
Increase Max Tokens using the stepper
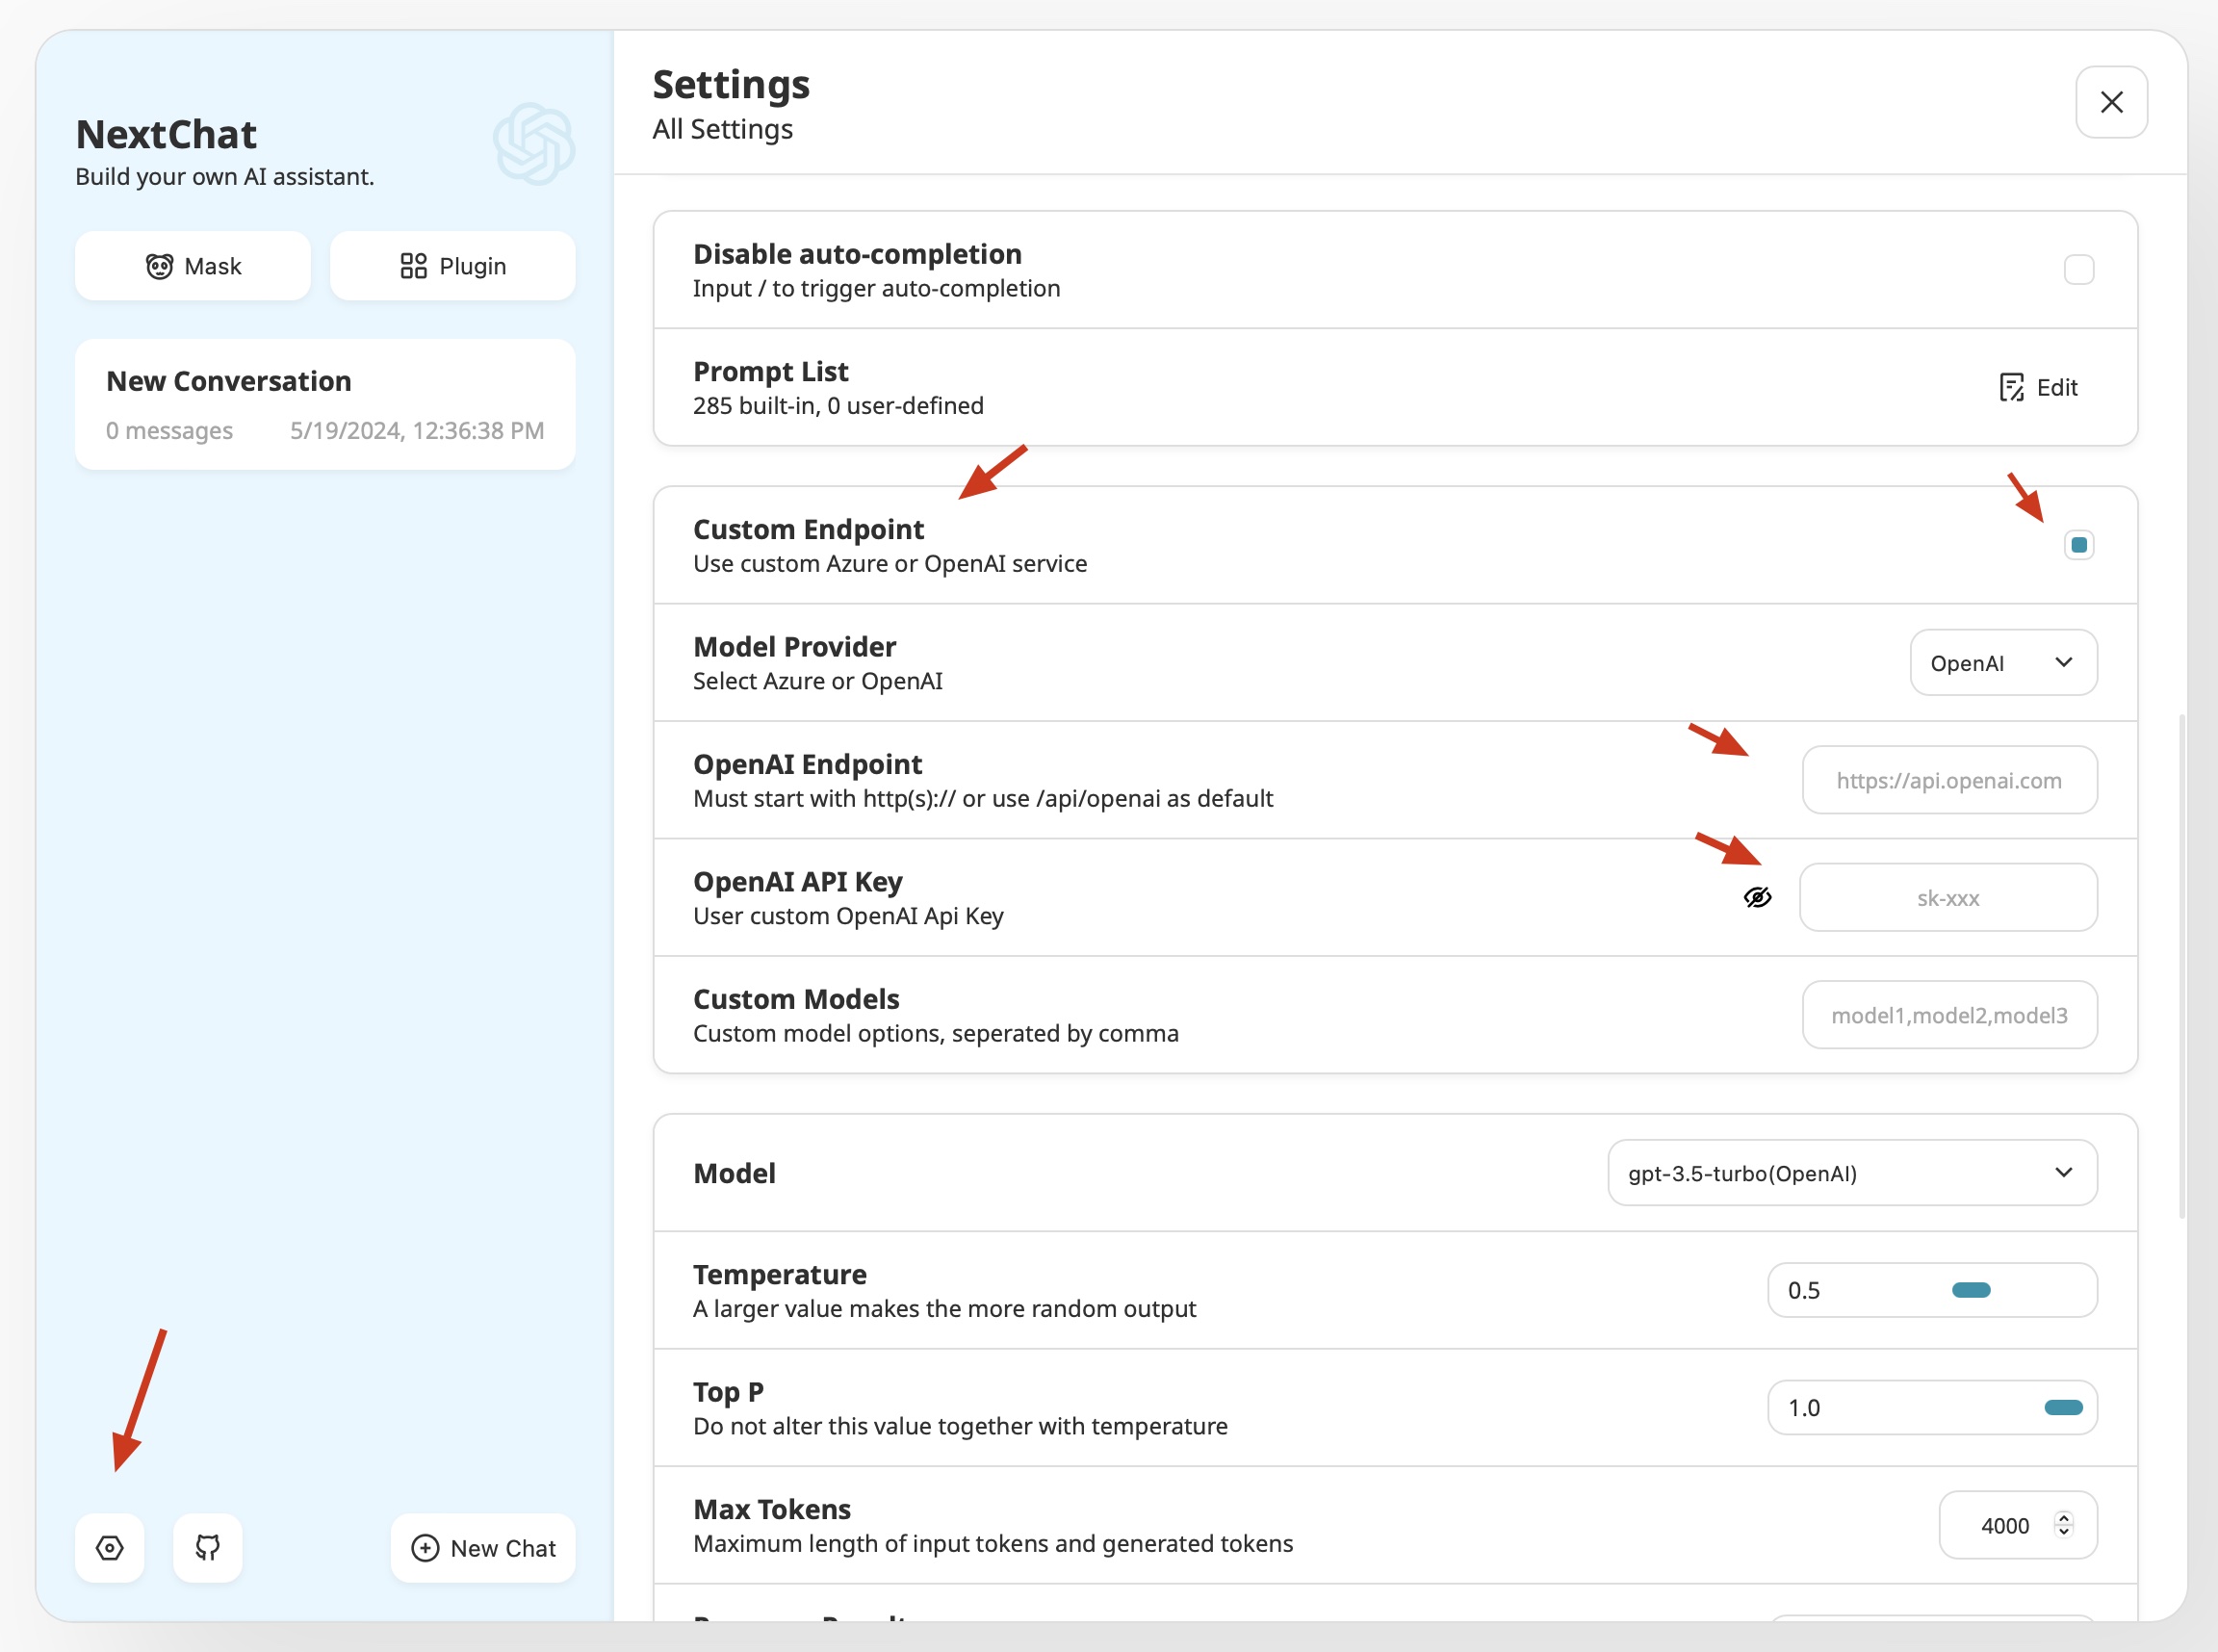tap(2065, 1518)
